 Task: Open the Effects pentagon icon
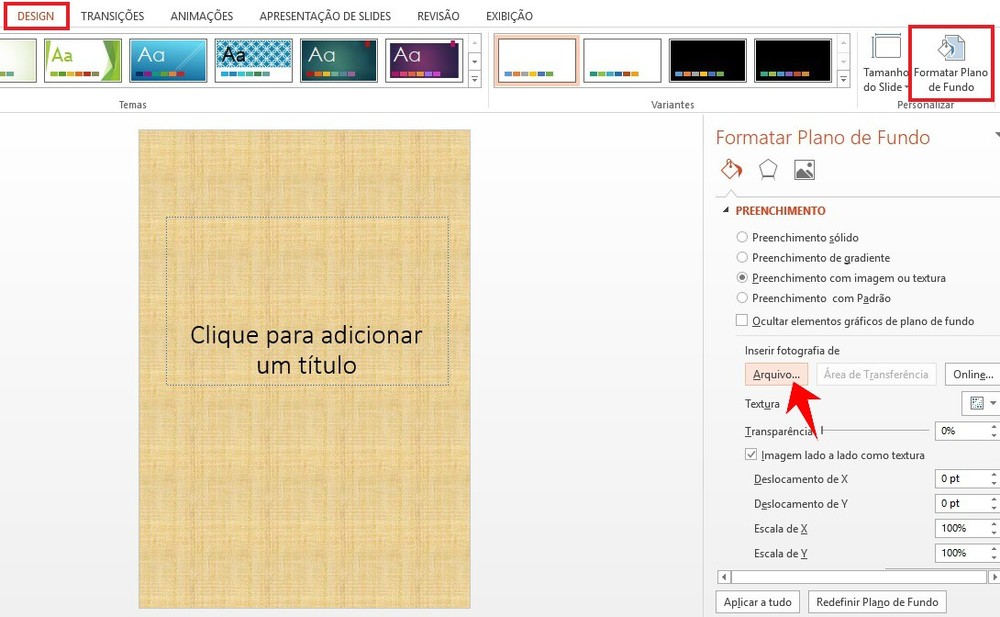coord(767,170)
